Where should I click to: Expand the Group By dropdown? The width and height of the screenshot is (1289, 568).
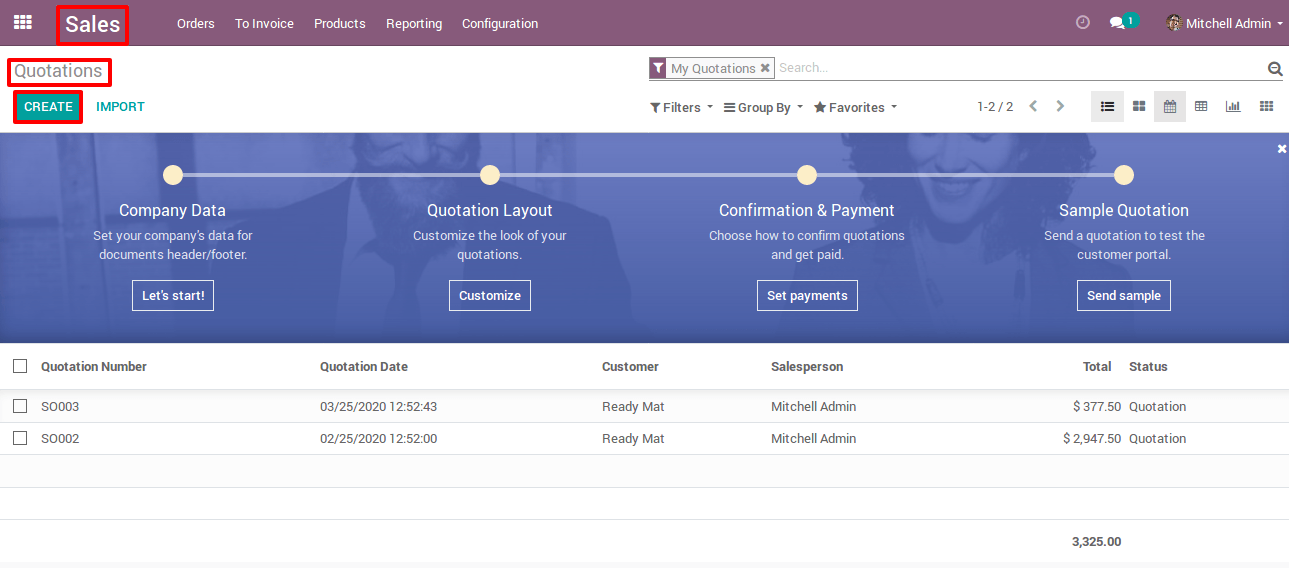763,107
